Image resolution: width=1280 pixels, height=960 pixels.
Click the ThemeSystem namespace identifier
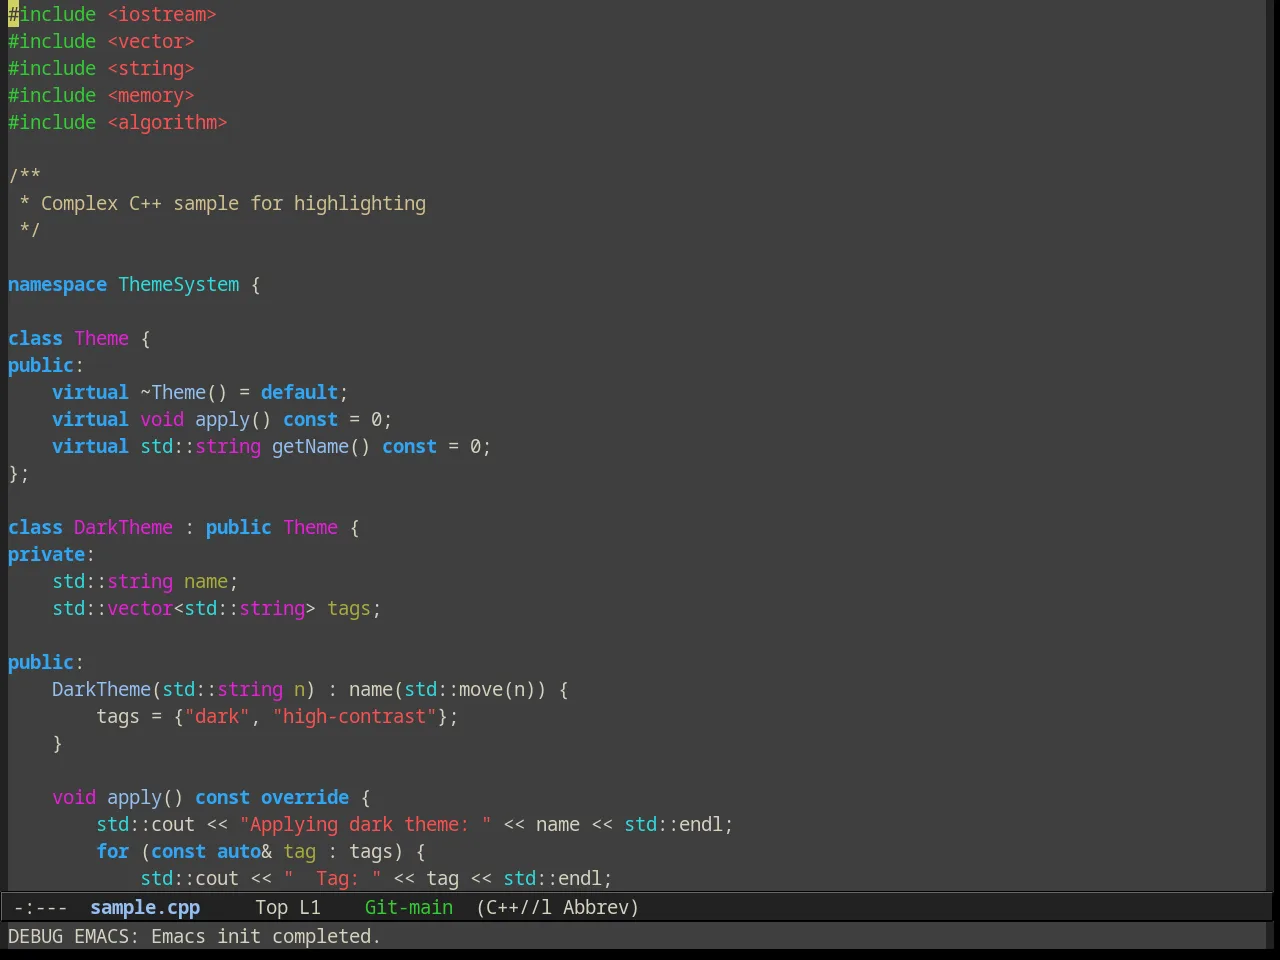click(179, 284)
